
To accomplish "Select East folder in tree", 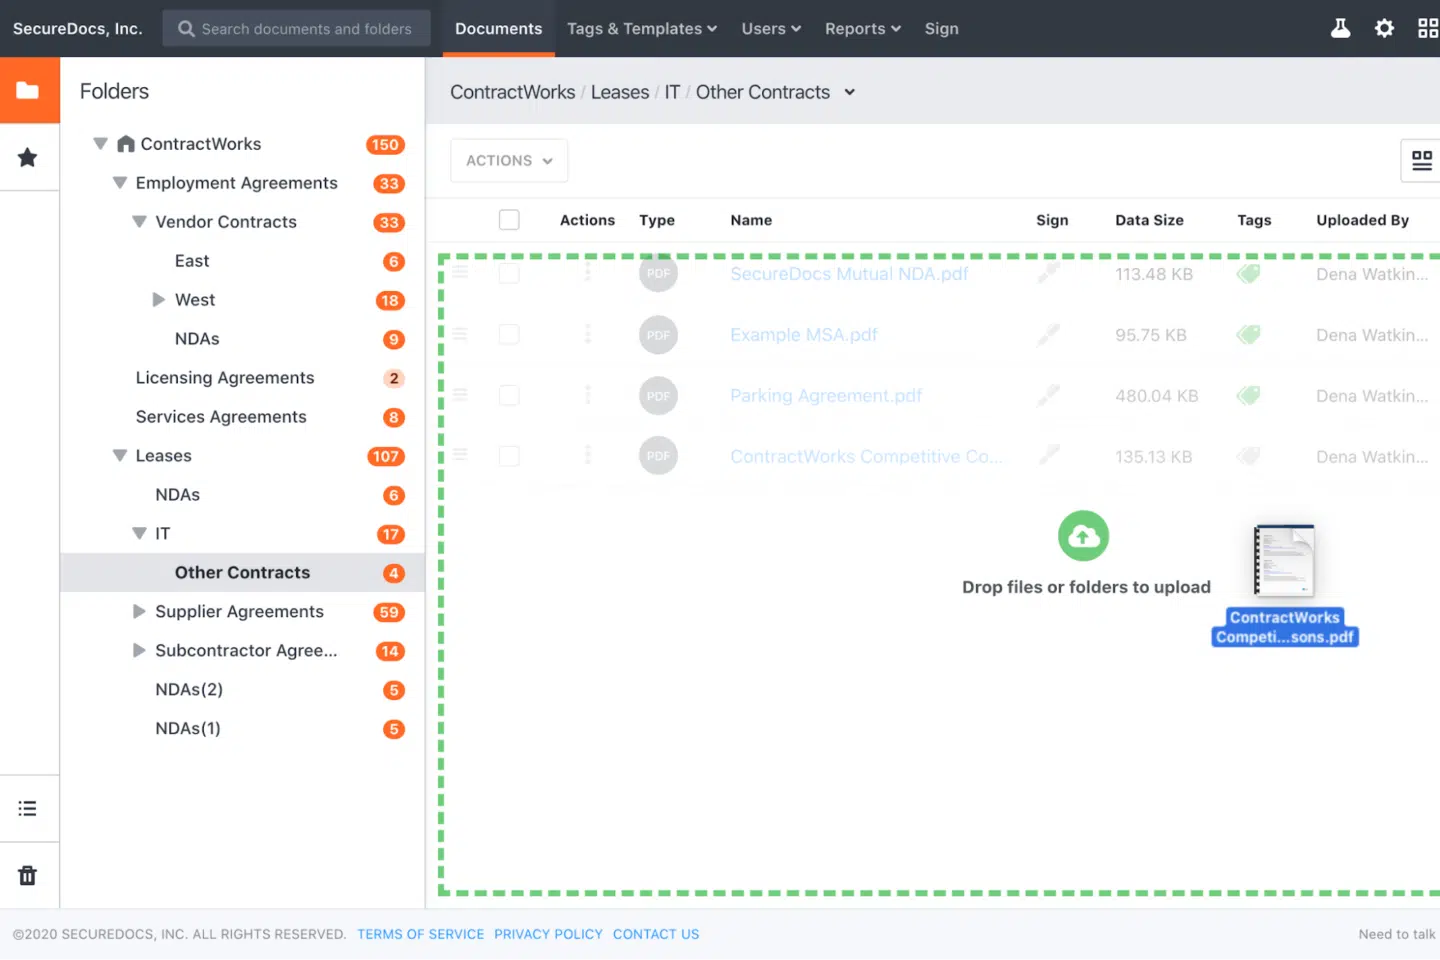I will pos(192,261).
